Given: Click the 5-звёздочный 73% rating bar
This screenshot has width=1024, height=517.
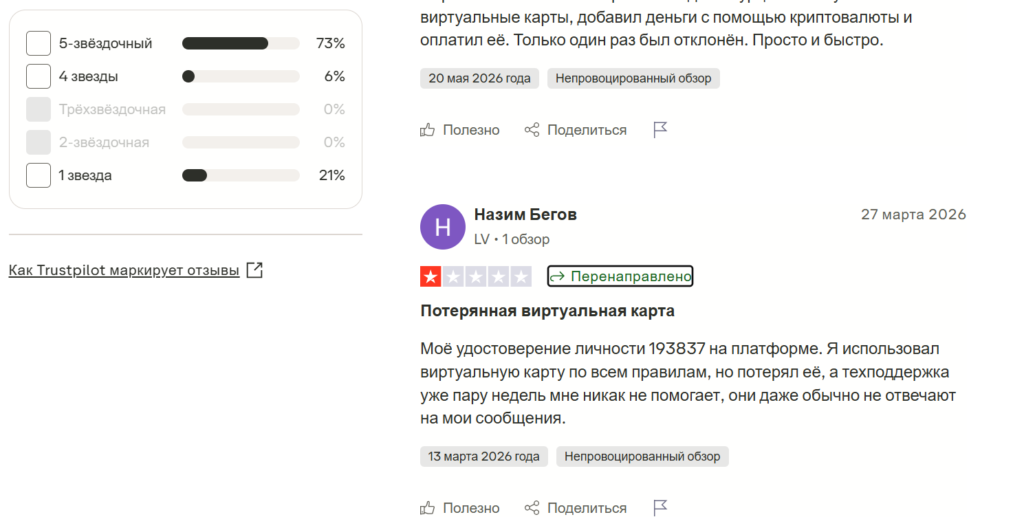Looking at the screenshot, I should [240, 43].
